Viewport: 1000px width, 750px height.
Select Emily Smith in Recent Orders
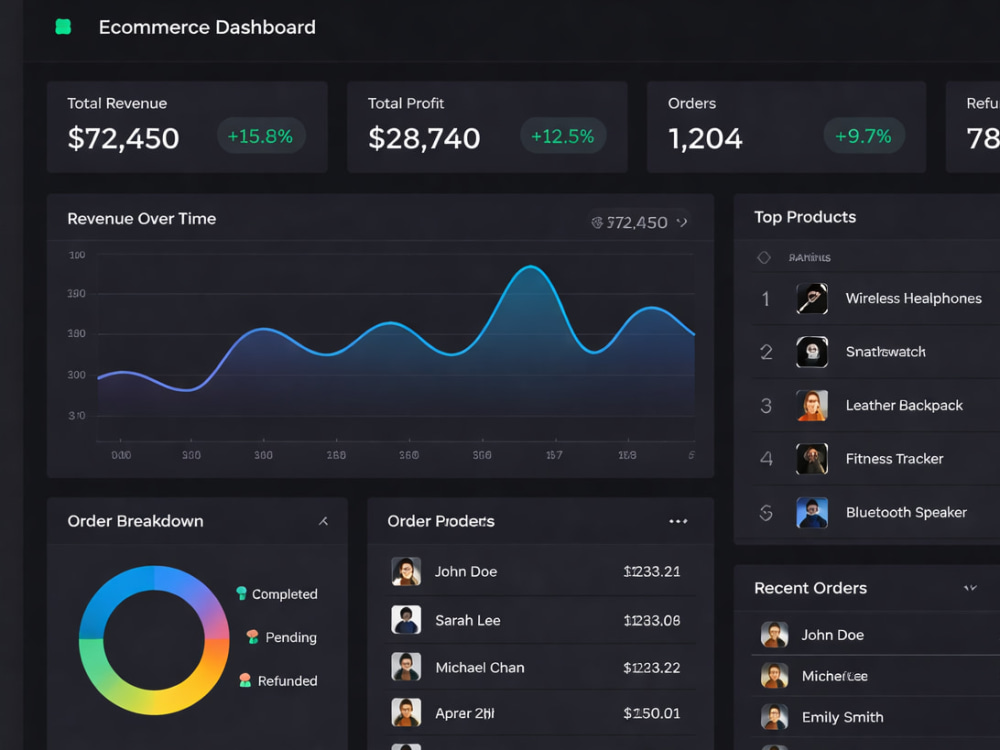842,717
